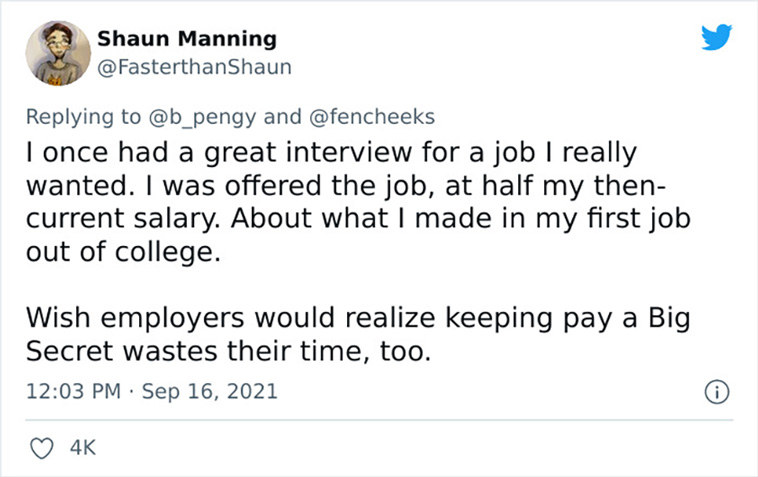The height and width of the screenshot is (477, 758).
Task: Select the "I once had a great interview" line
Action: [332, 153]
